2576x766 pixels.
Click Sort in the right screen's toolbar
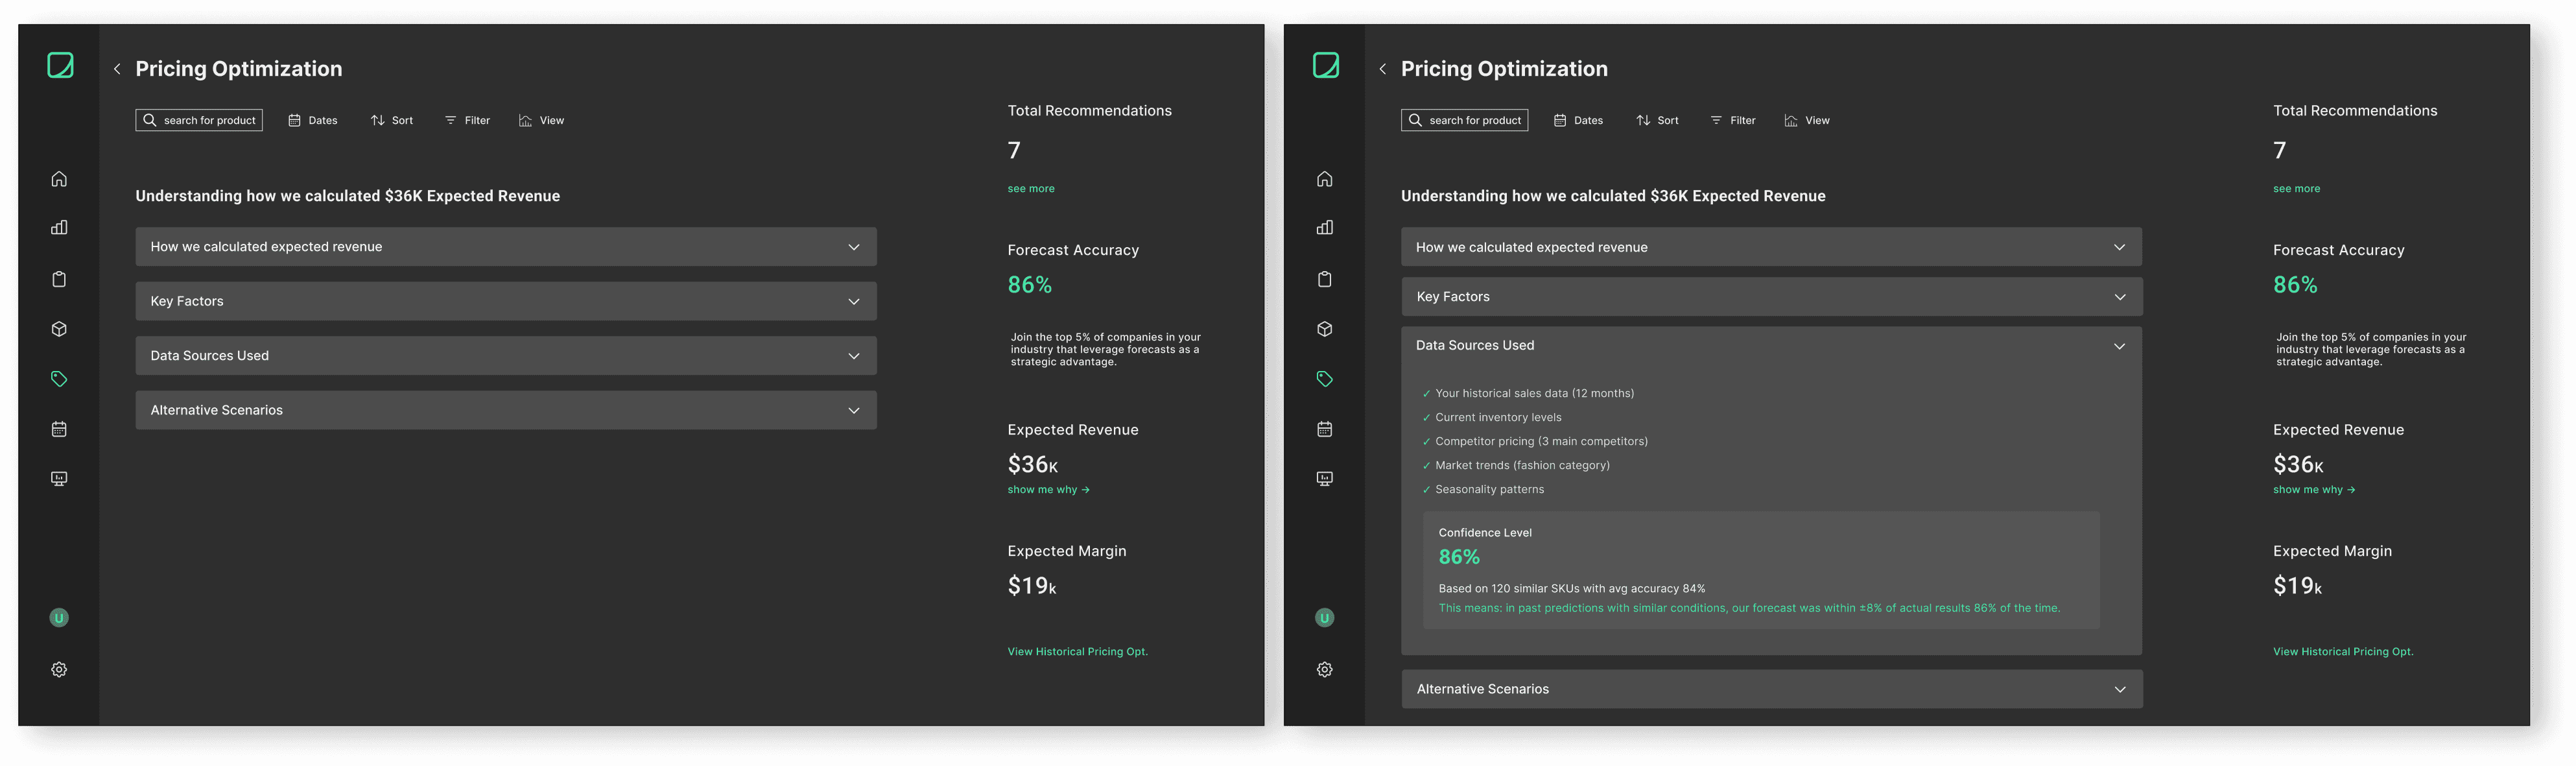tap(1657, 120)
